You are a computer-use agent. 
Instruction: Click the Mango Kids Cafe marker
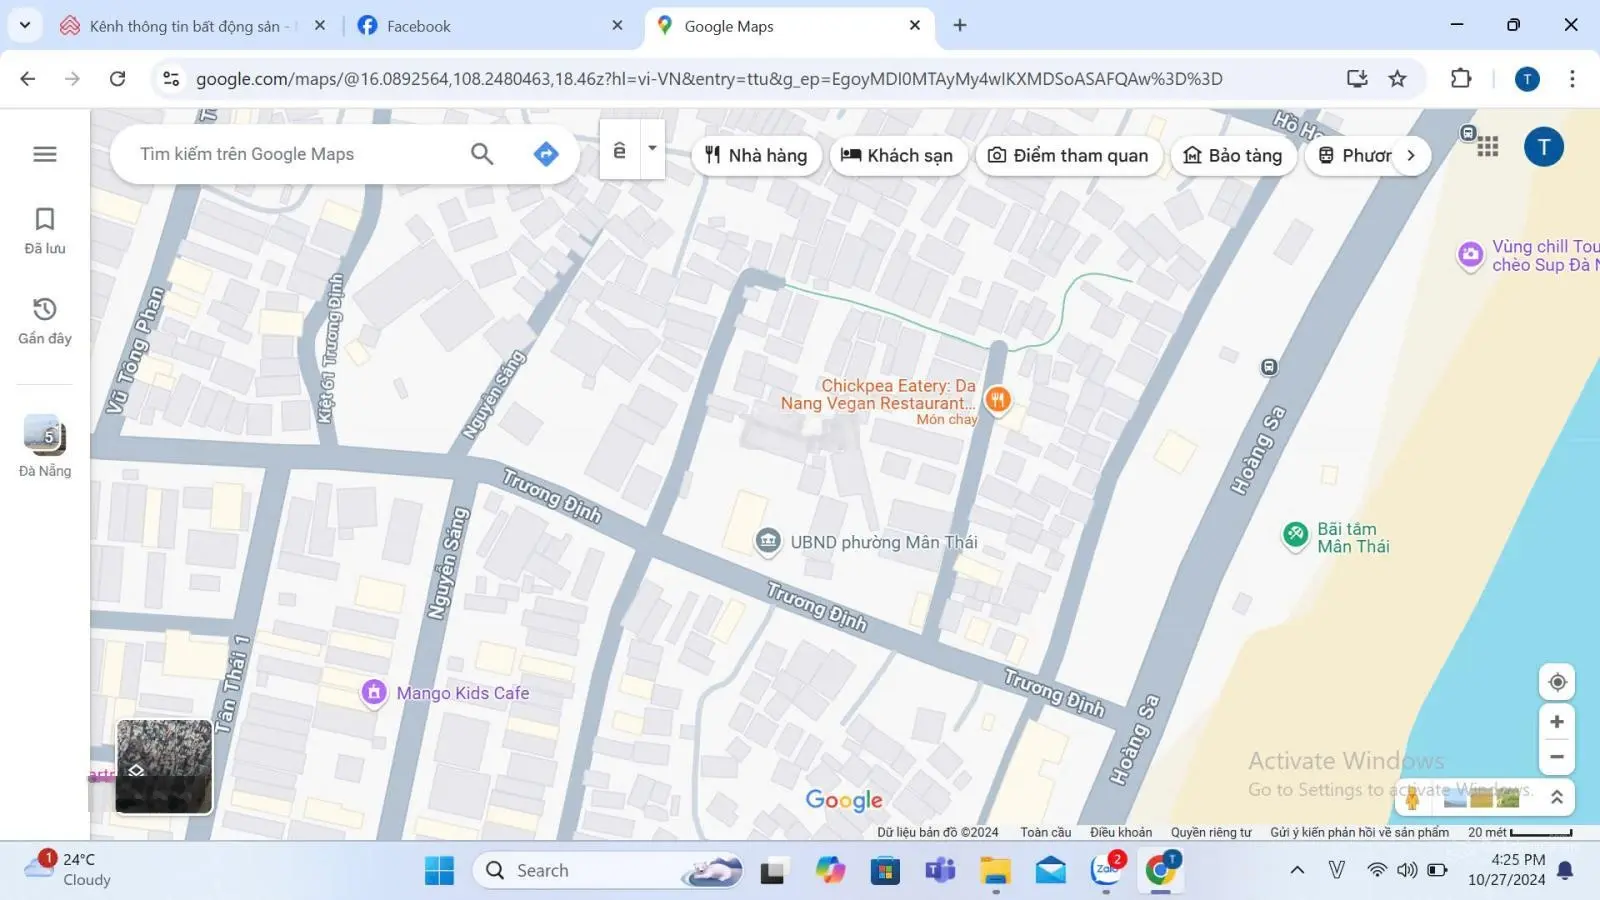374,692
